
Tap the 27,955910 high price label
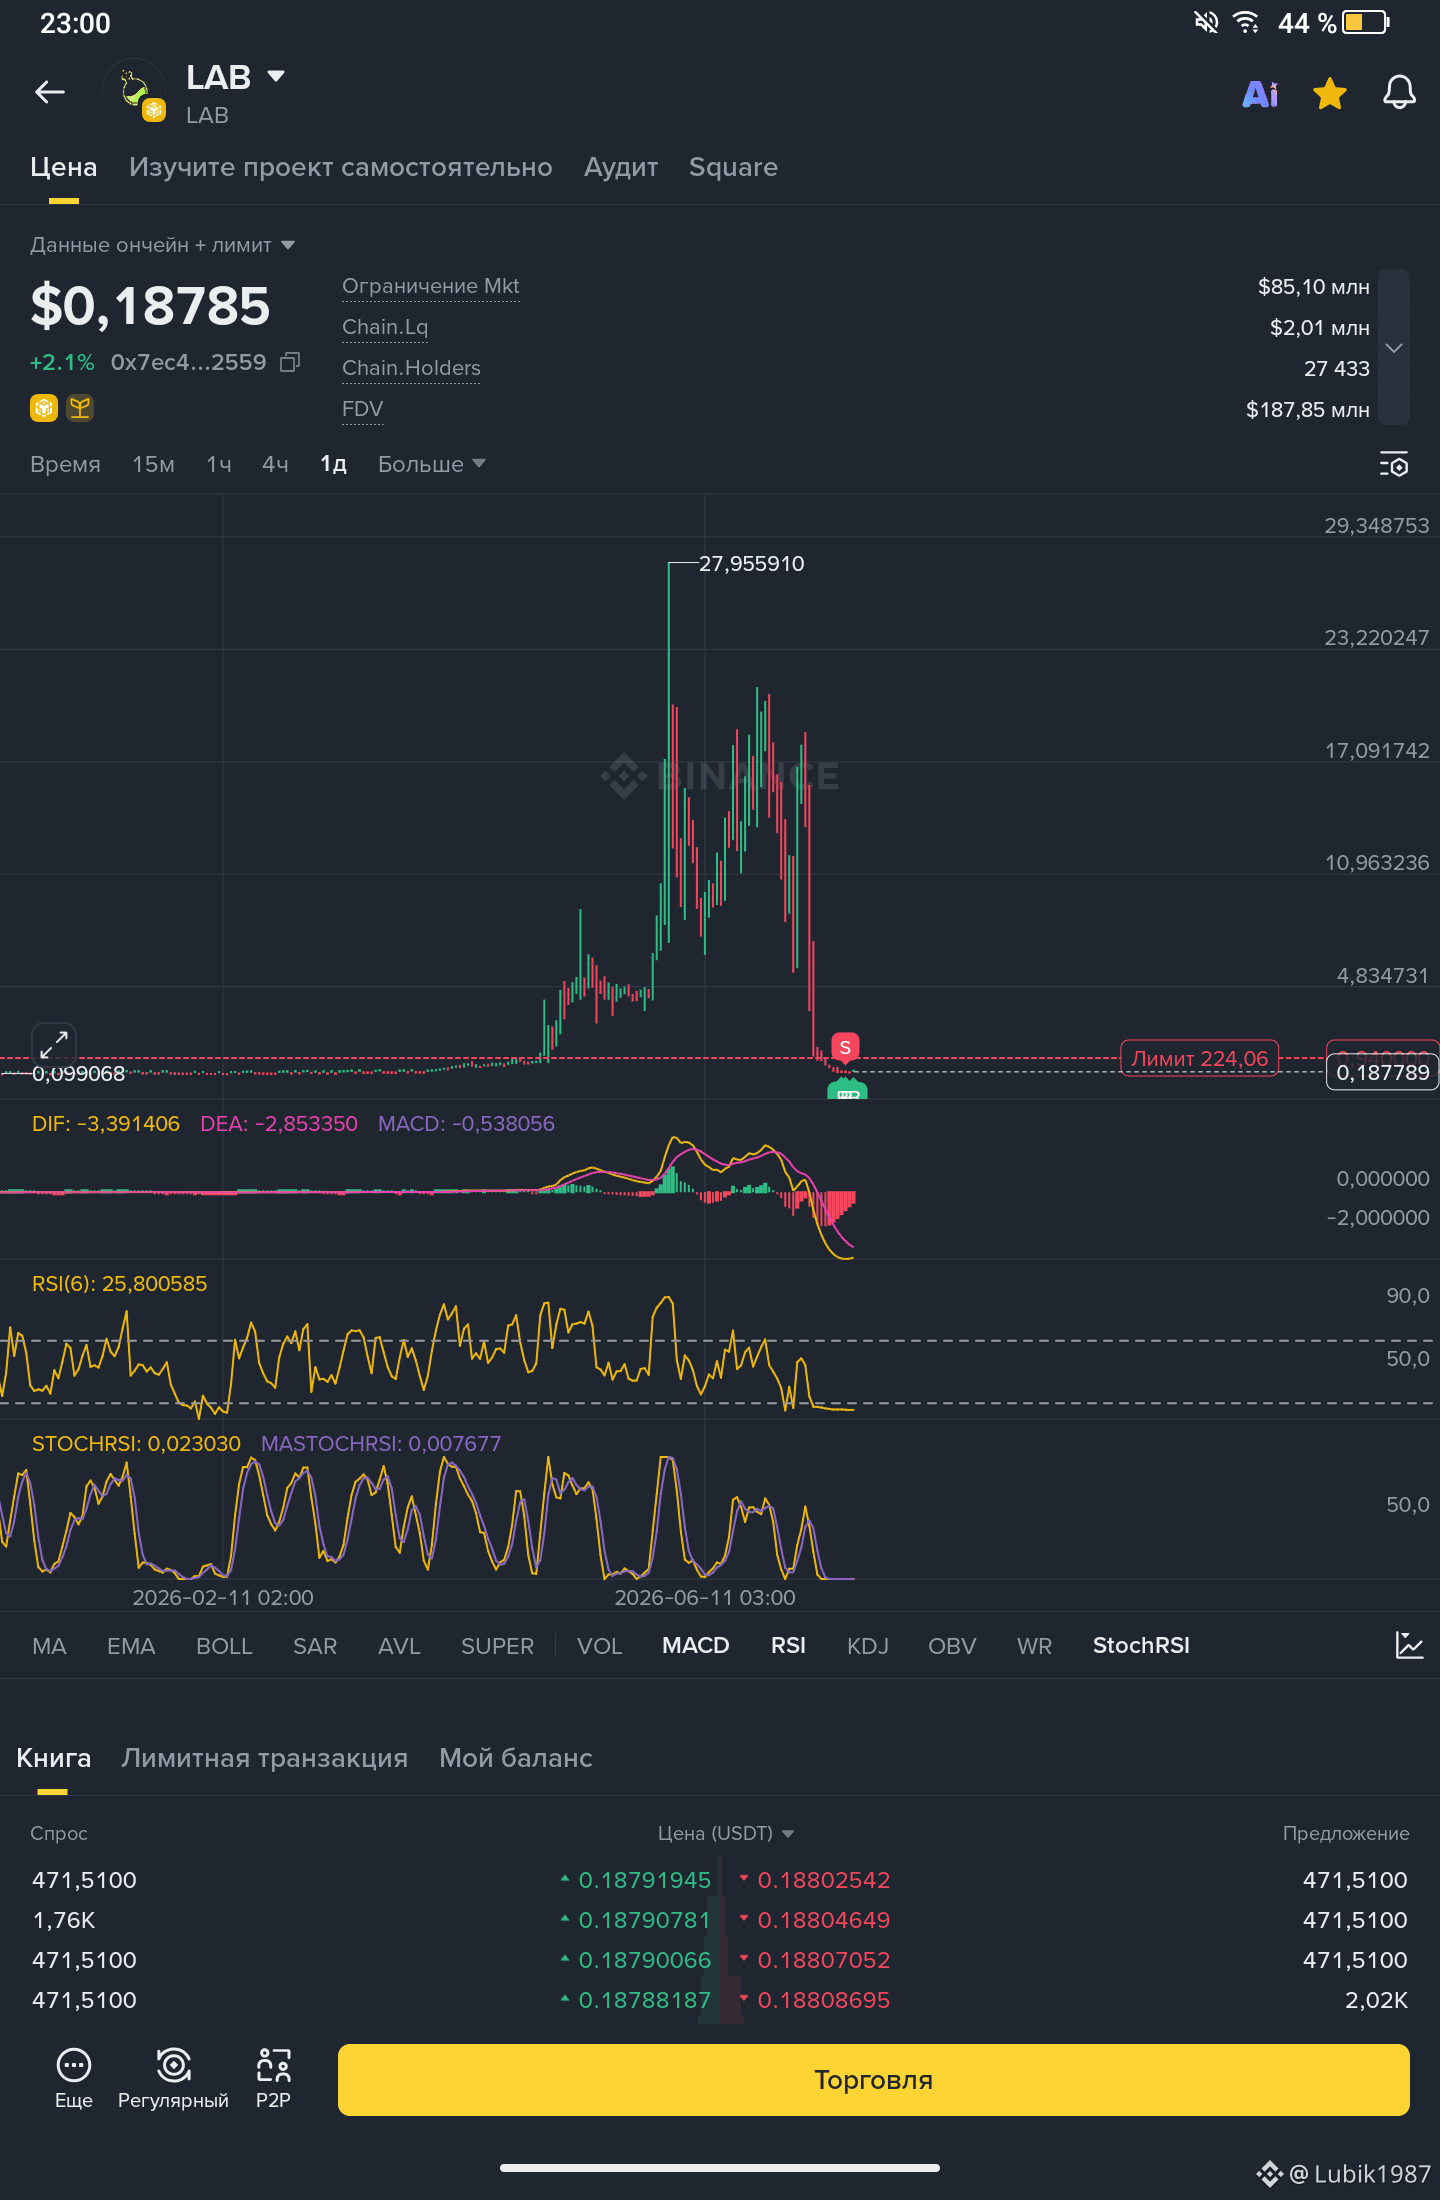(751, 564)
